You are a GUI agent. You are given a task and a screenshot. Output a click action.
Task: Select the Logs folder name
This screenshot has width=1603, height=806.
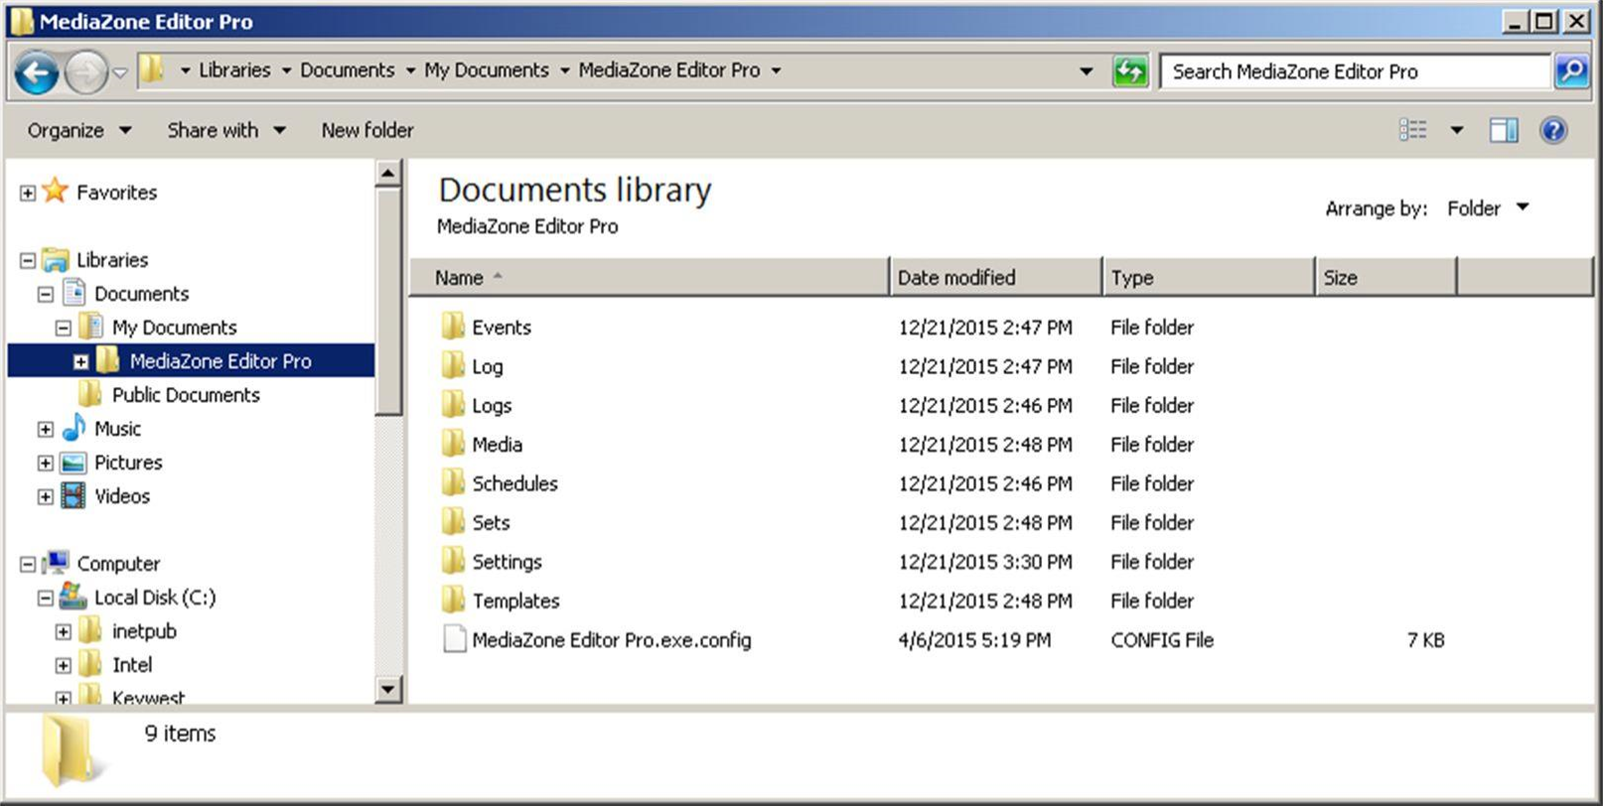491,405
